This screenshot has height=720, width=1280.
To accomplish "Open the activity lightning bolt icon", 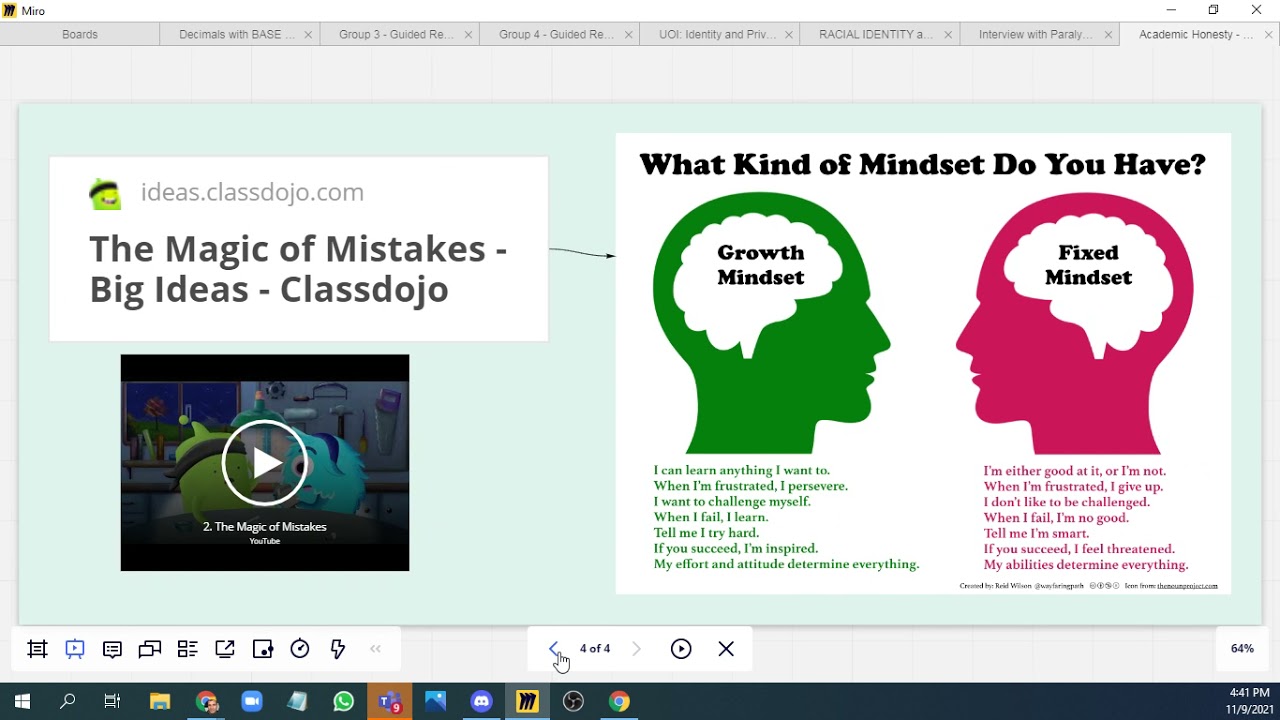I will click(338, 649).
